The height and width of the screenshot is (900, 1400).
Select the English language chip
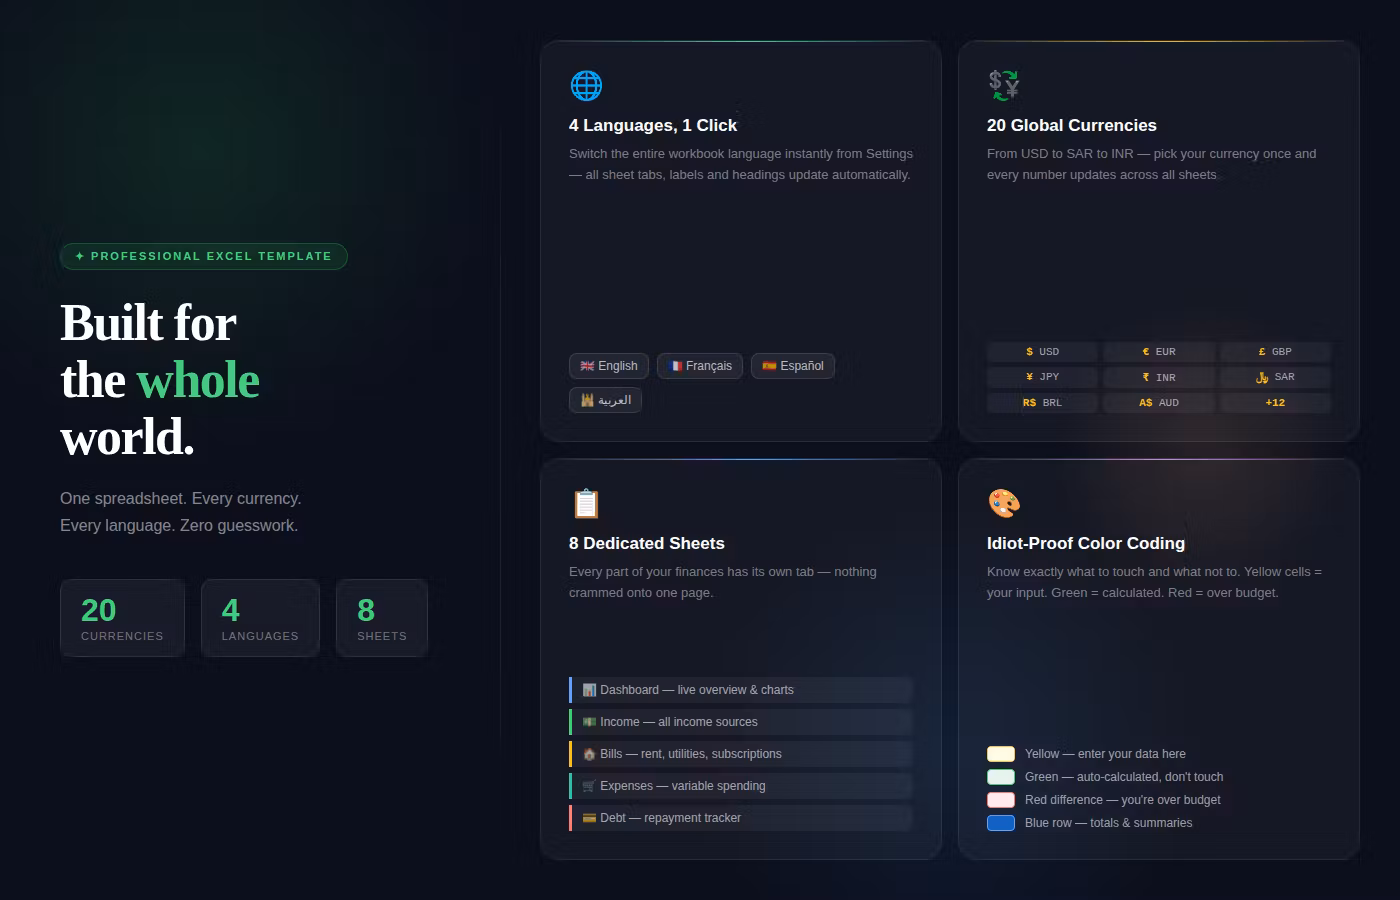pos(609,366)
